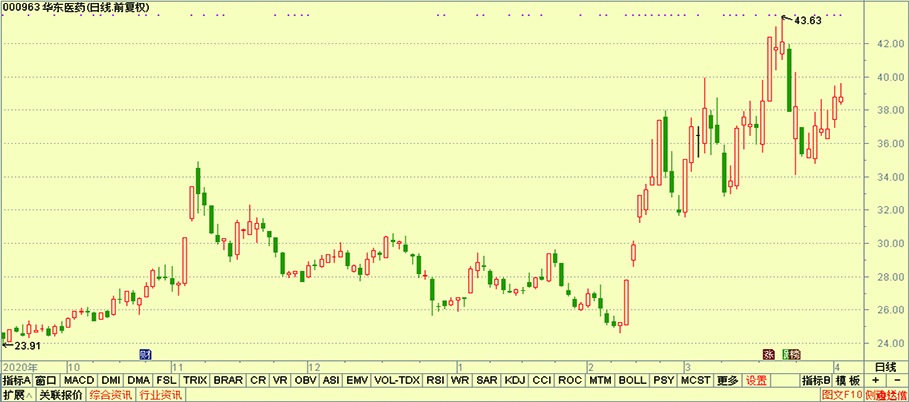The image size is (909, 402).
Task: Click the overlapped red 侧边栏 corner button
Action: pos(886,396)
